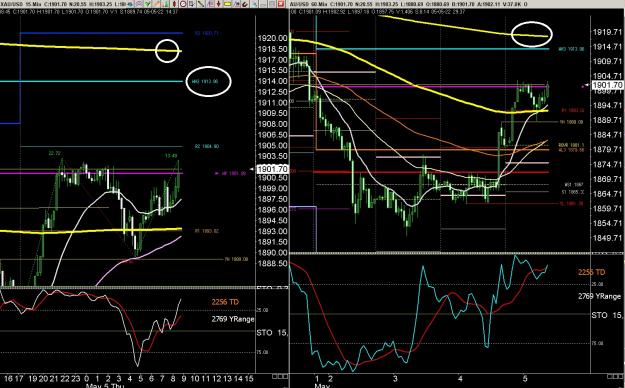Click the WKO 1913.98 label in the 15 Min chart
This screenshot has width=625, height=388.
tap(204, 81)
